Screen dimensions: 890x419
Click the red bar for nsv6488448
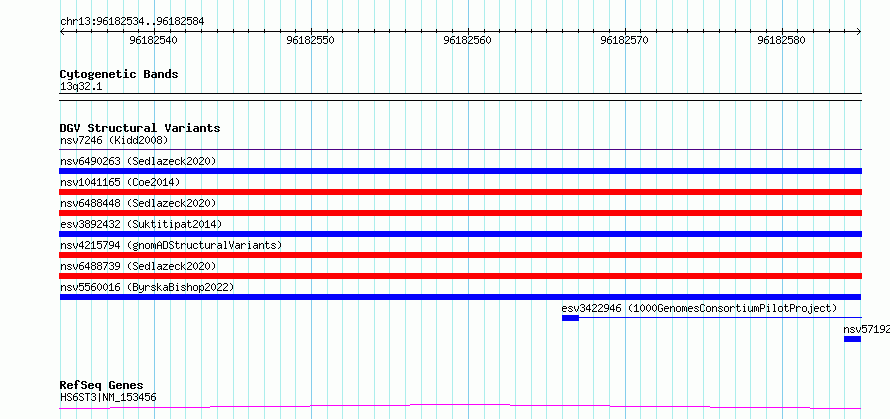click(461, 213)
